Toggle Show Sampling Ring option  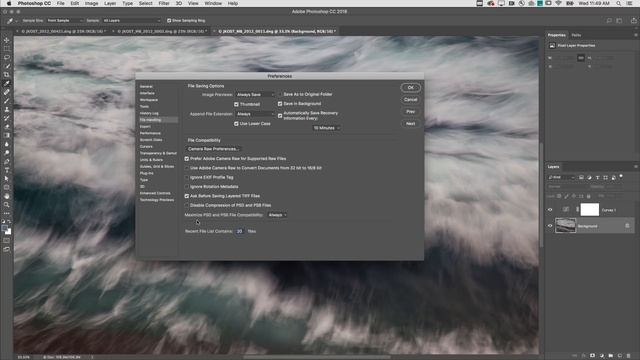pyautogui.click(x=169, y=20)
